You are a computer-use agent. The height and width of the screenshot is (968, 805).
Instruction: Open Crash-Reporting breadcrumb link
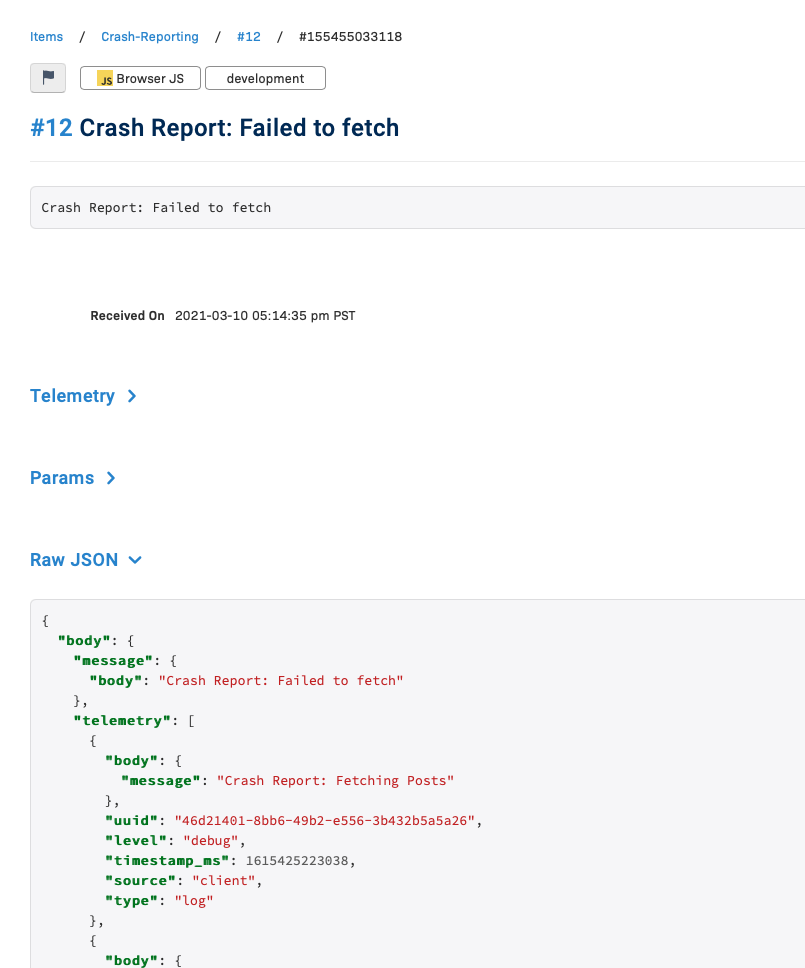(150, 36)
